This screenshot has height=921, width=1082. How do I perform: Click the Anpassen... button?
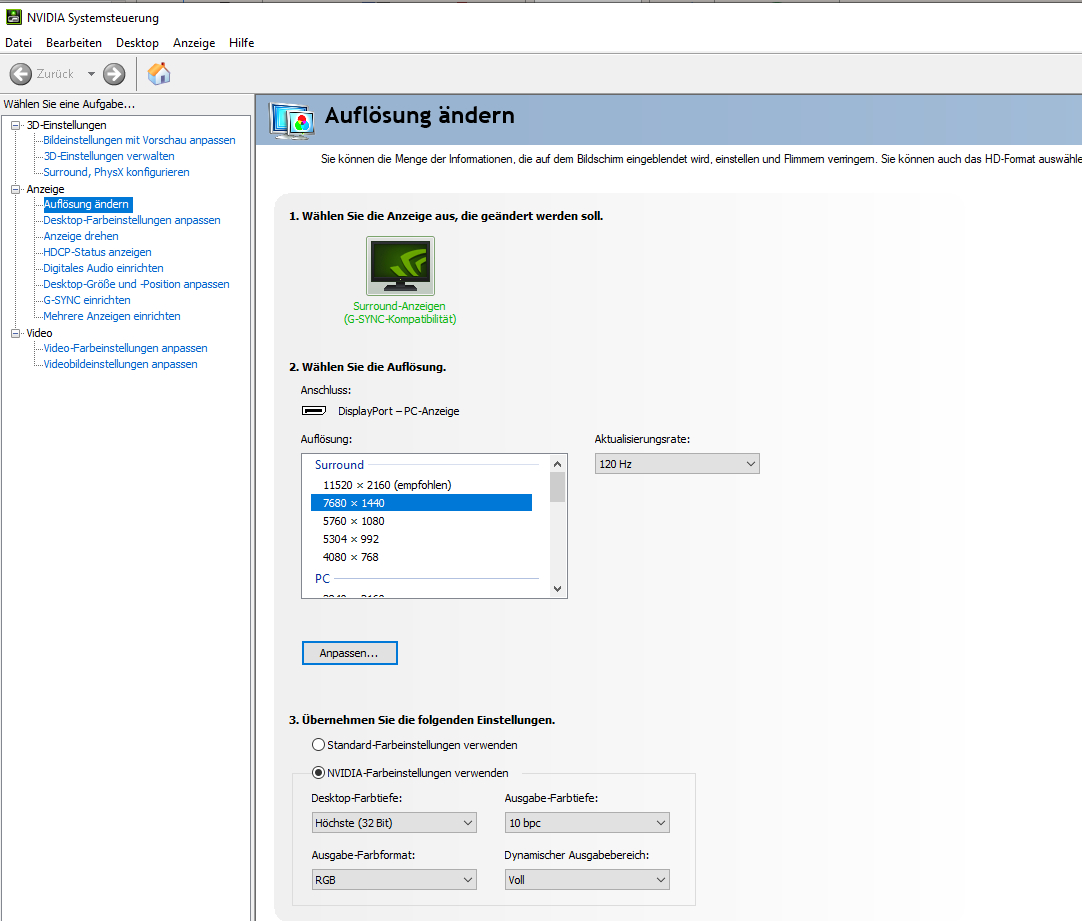point(350,653)
